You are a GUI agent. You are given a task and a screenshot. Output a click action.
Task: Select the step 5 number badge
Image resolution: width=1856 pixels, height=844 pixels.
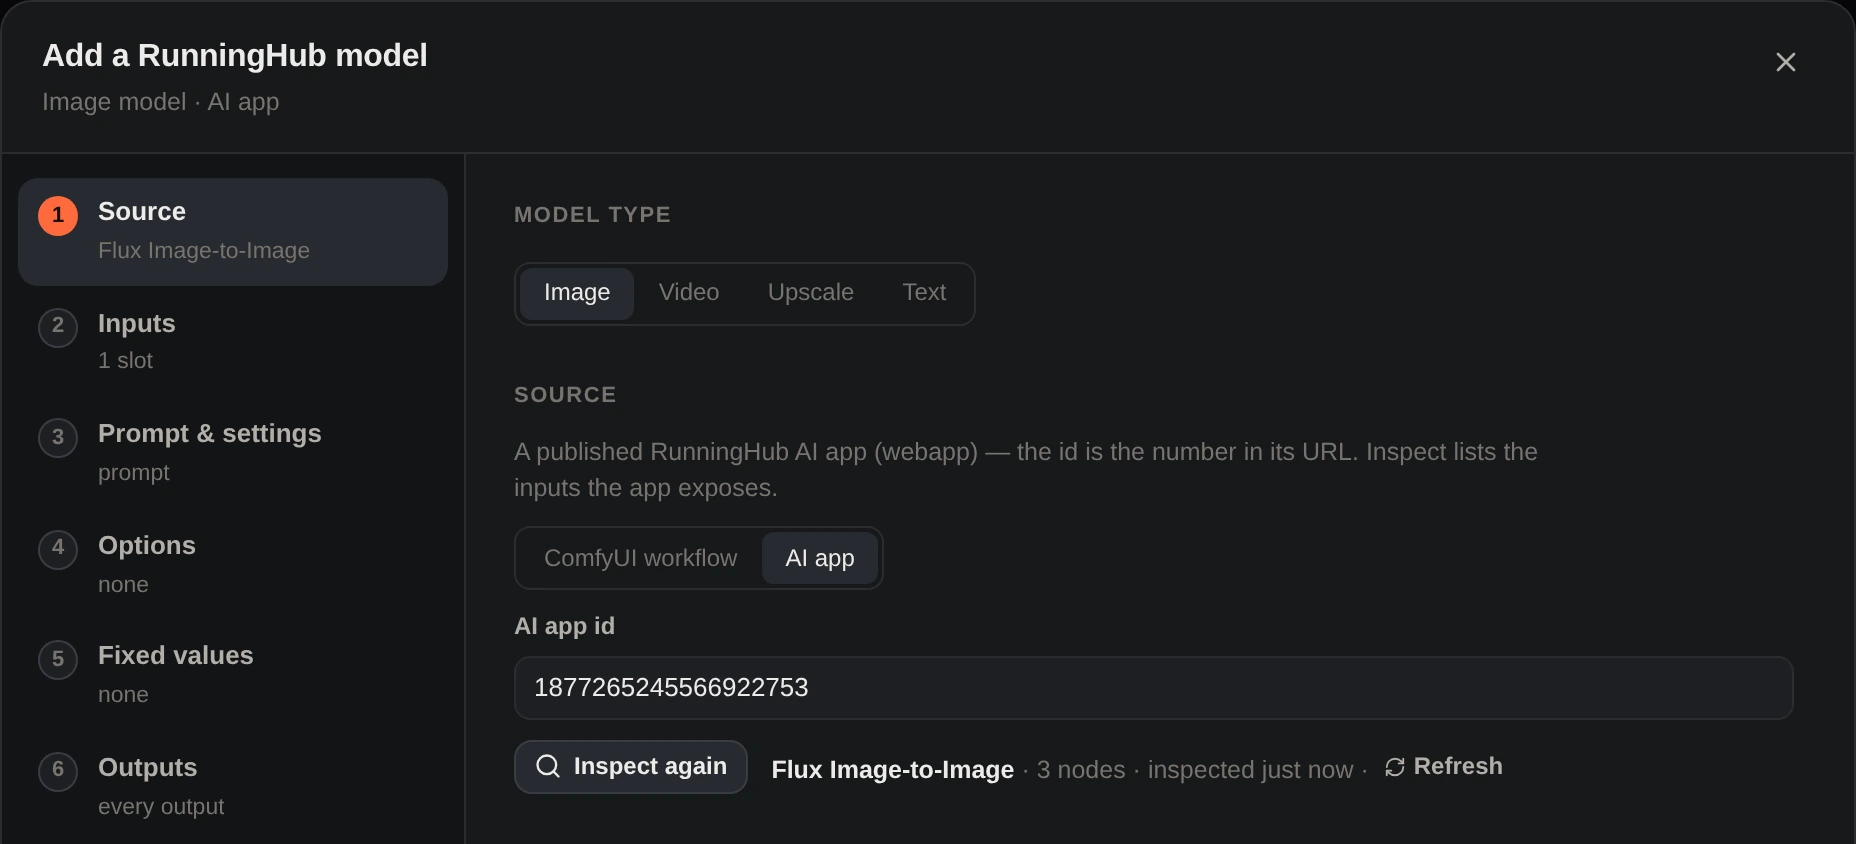click(x=58, y=660)
